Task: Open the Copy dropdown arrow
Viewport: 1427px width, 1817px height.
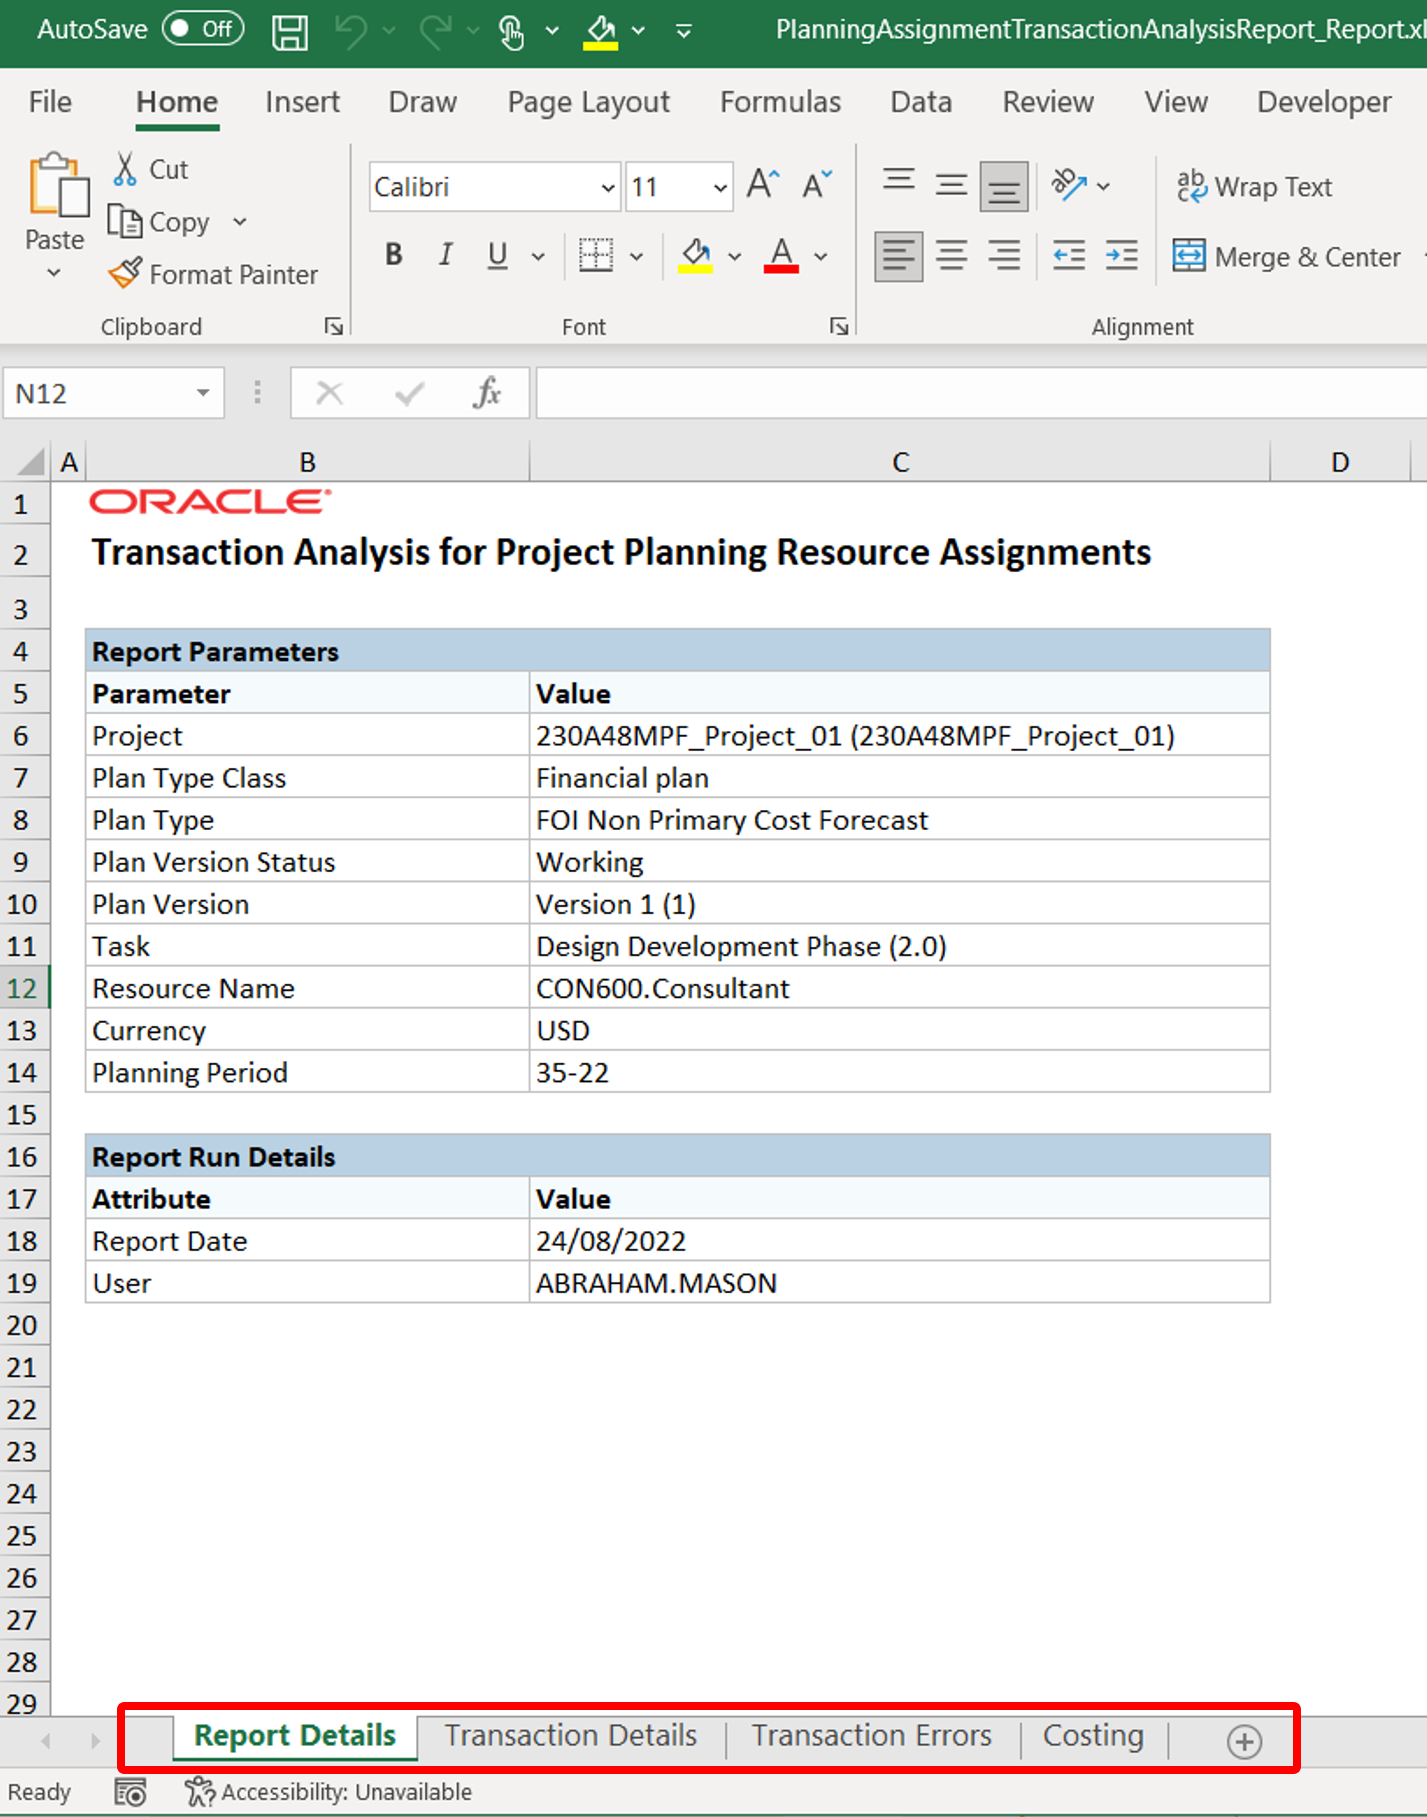Action: (239, 222)
